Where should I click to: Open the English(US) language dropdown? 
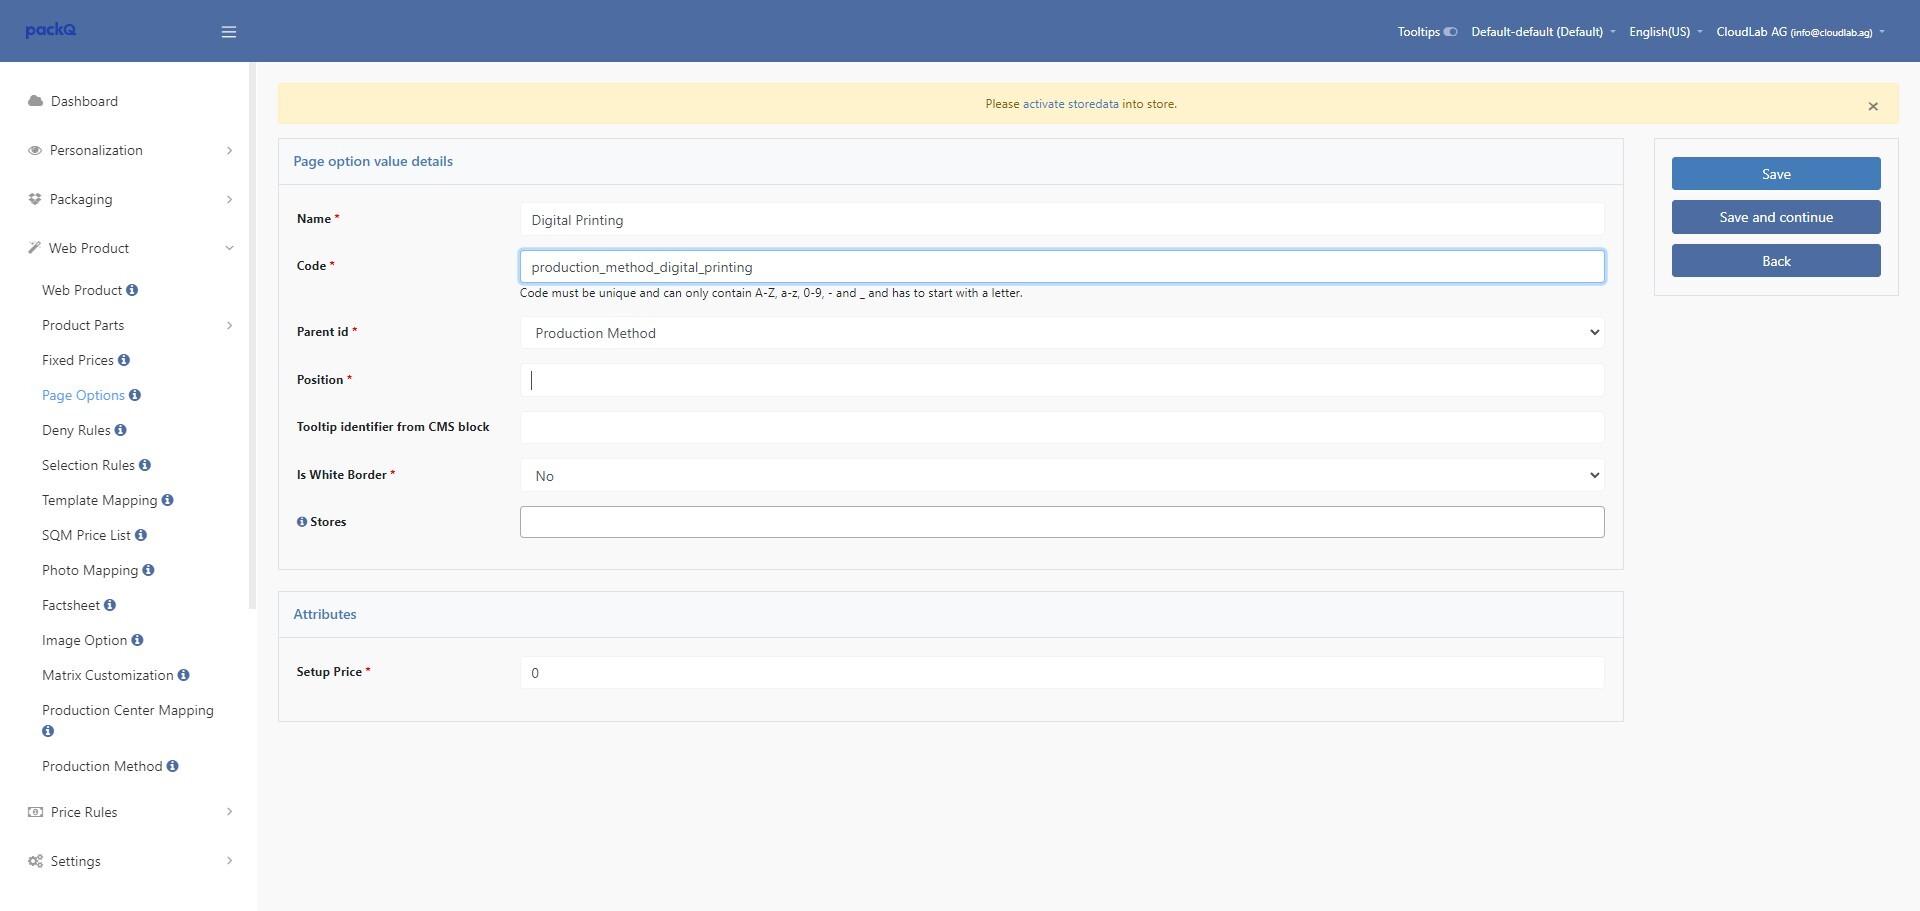pyautogui.click(x=1665, y=32)
